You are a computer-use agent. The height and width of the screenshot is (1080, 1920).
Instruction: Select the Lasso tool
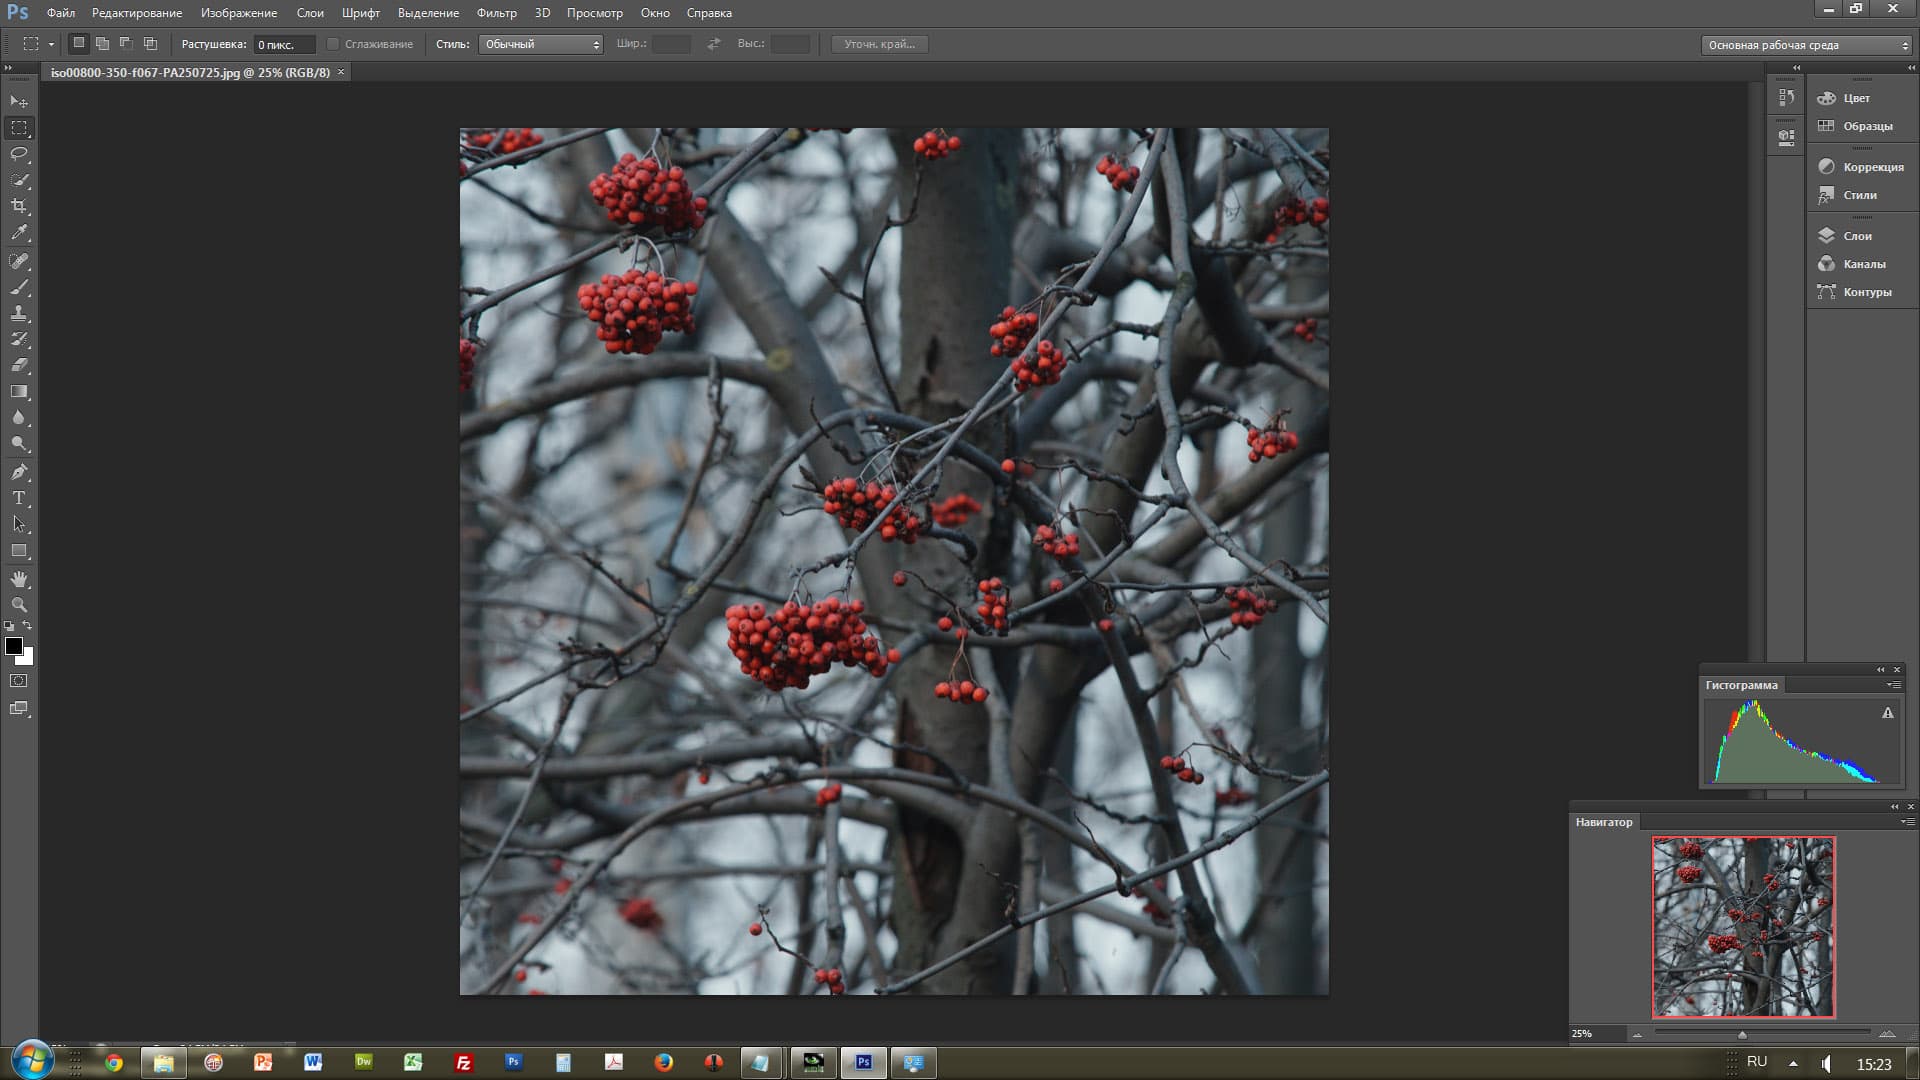point(19,154)
